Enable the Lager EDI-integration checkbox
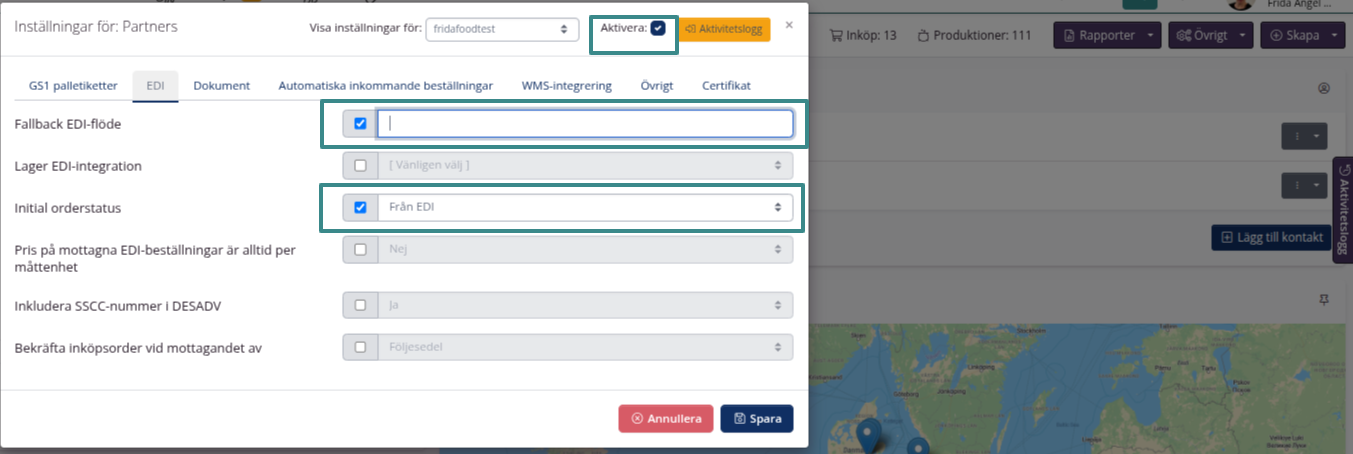The width and height of the screenshot is (1353, 454). (360, 166)
